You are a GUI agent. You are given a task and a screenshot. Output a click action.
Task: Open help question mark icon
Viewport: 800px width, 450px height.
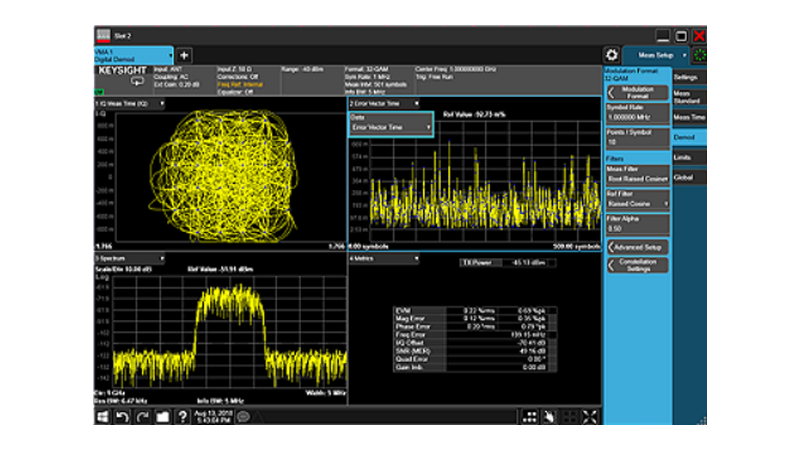click(x=183, y=416)
